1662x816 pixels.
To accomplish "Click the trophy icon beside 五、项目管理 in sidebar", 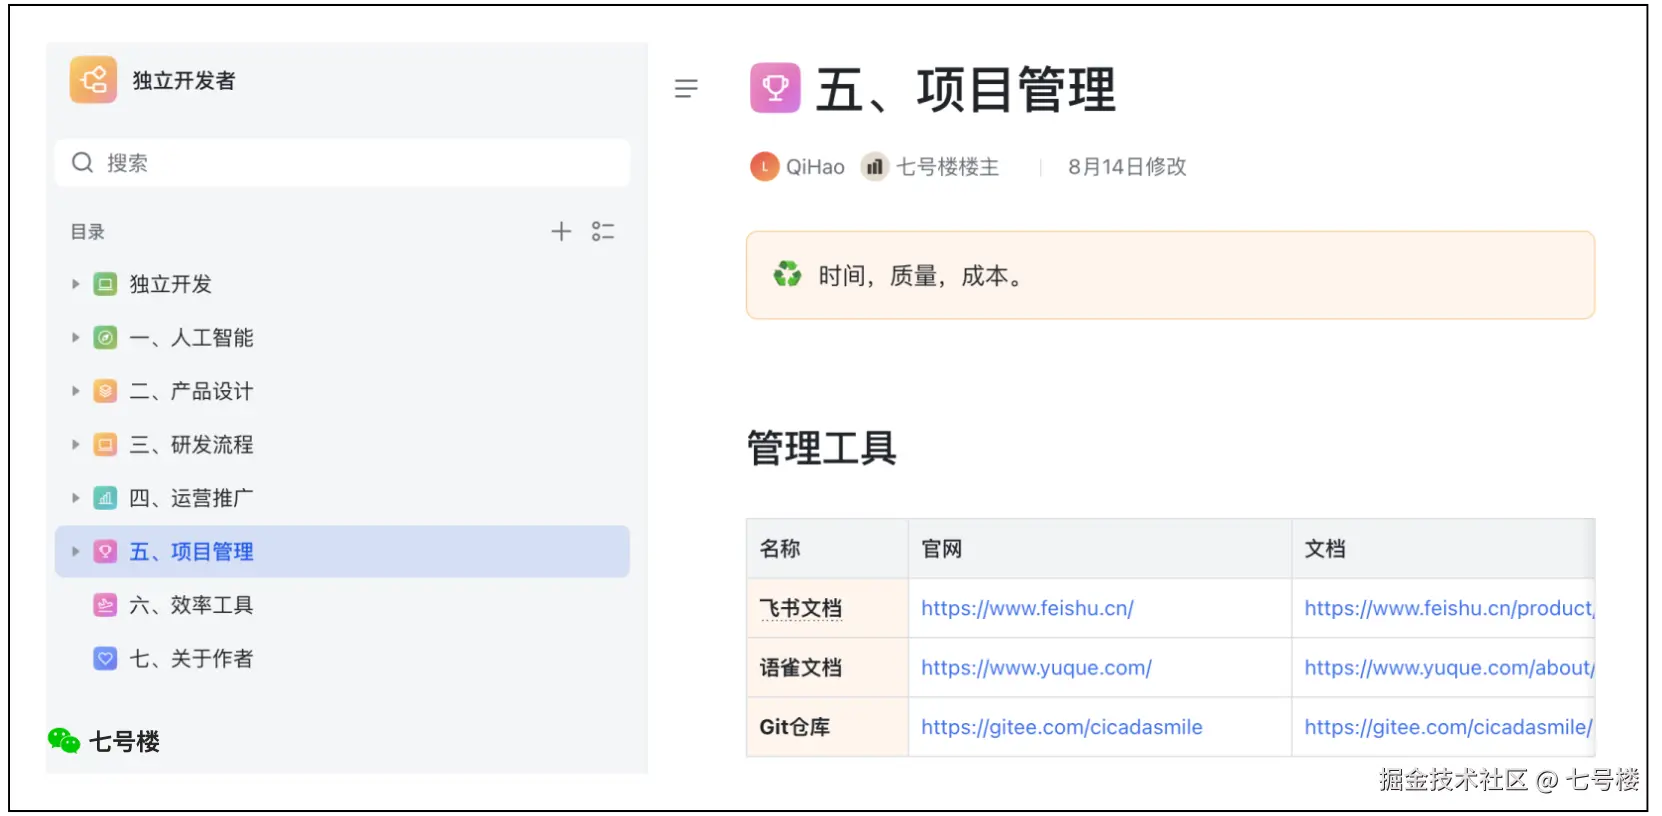I will (x=105, y=552).
